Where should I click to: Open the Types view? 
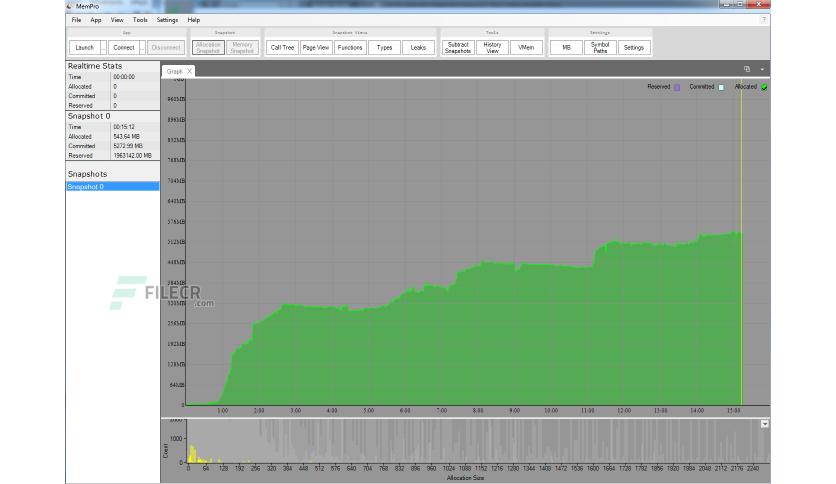point(384,47)
